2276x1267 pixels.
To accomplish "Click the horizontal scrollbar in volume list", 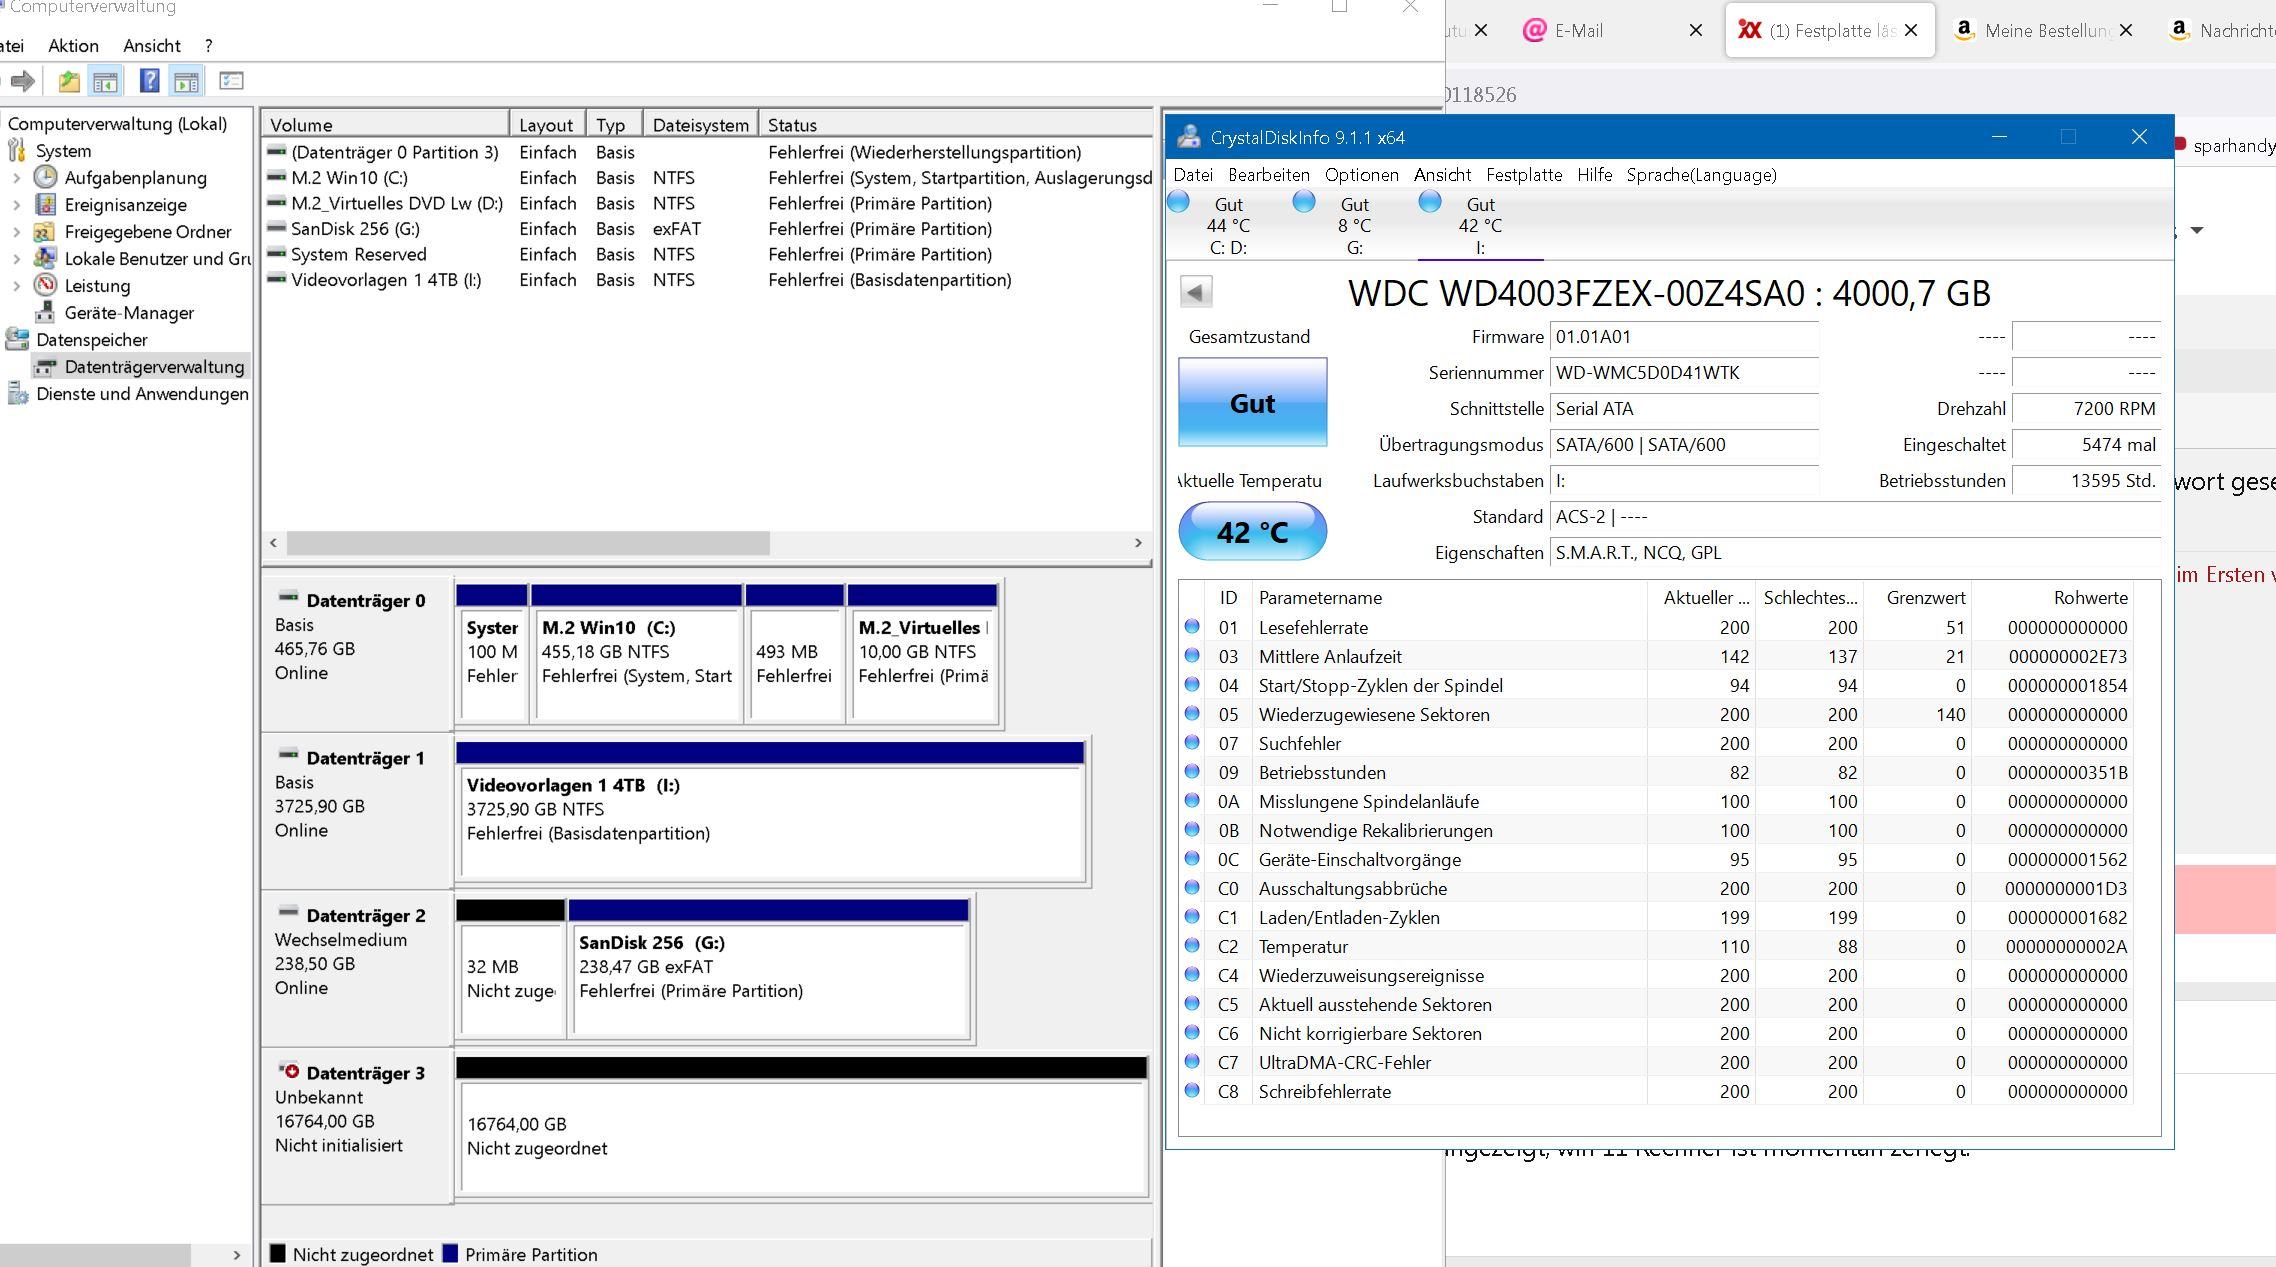I will coord(528,543).
